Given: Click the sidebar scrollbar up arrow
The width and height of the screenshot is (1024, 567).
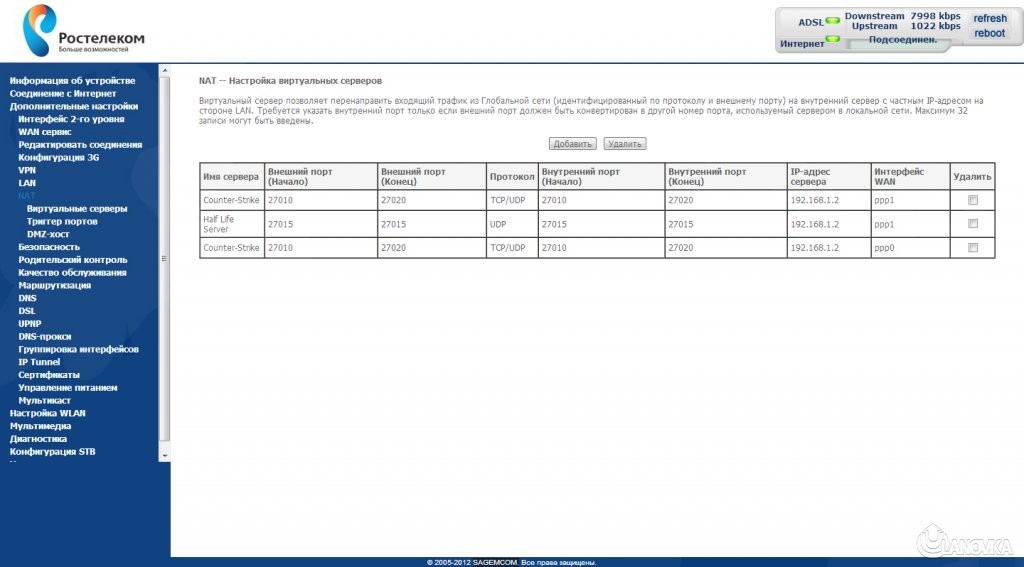Looking at the screenshot, I should coord(165,70).
